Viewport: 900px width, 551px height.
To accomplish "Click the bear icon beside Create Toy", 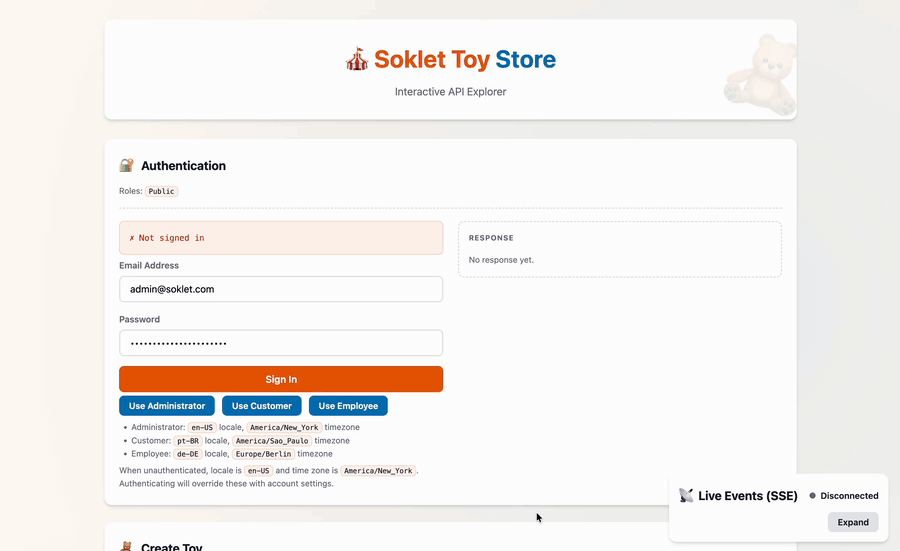I will [x=127, y=547].
